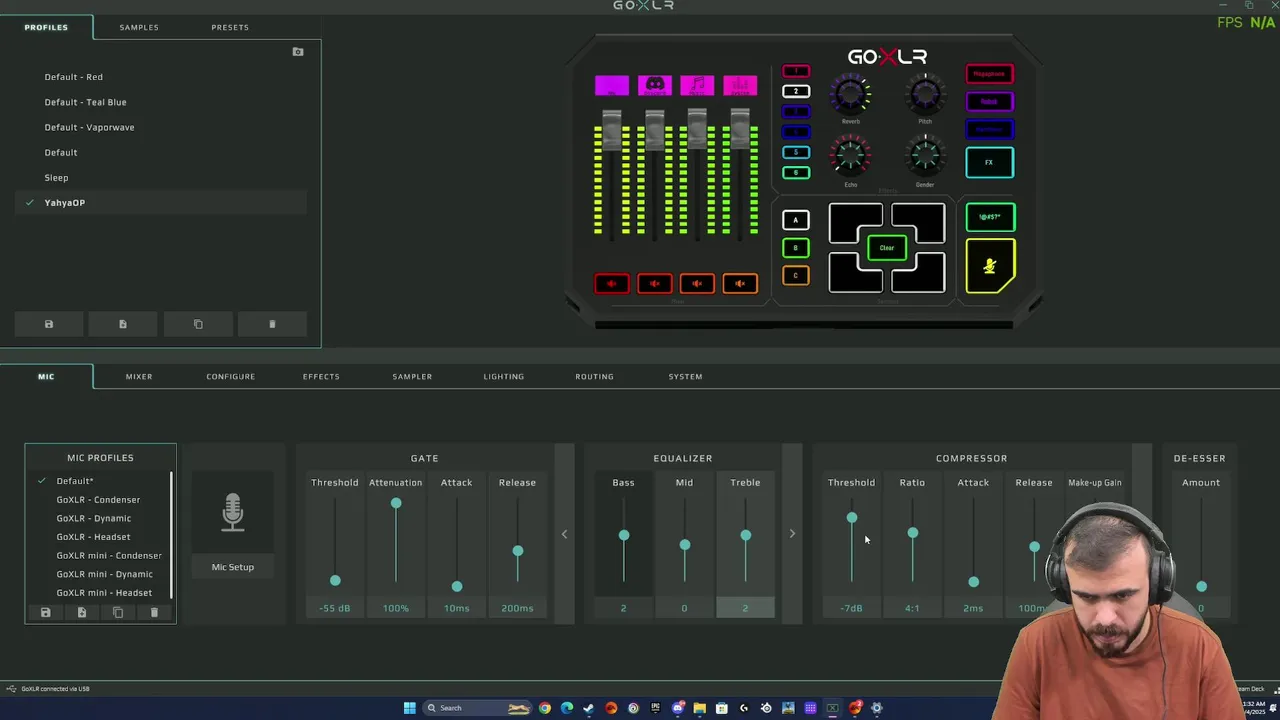Toggle the Robot effect button

tap(990, 102)
